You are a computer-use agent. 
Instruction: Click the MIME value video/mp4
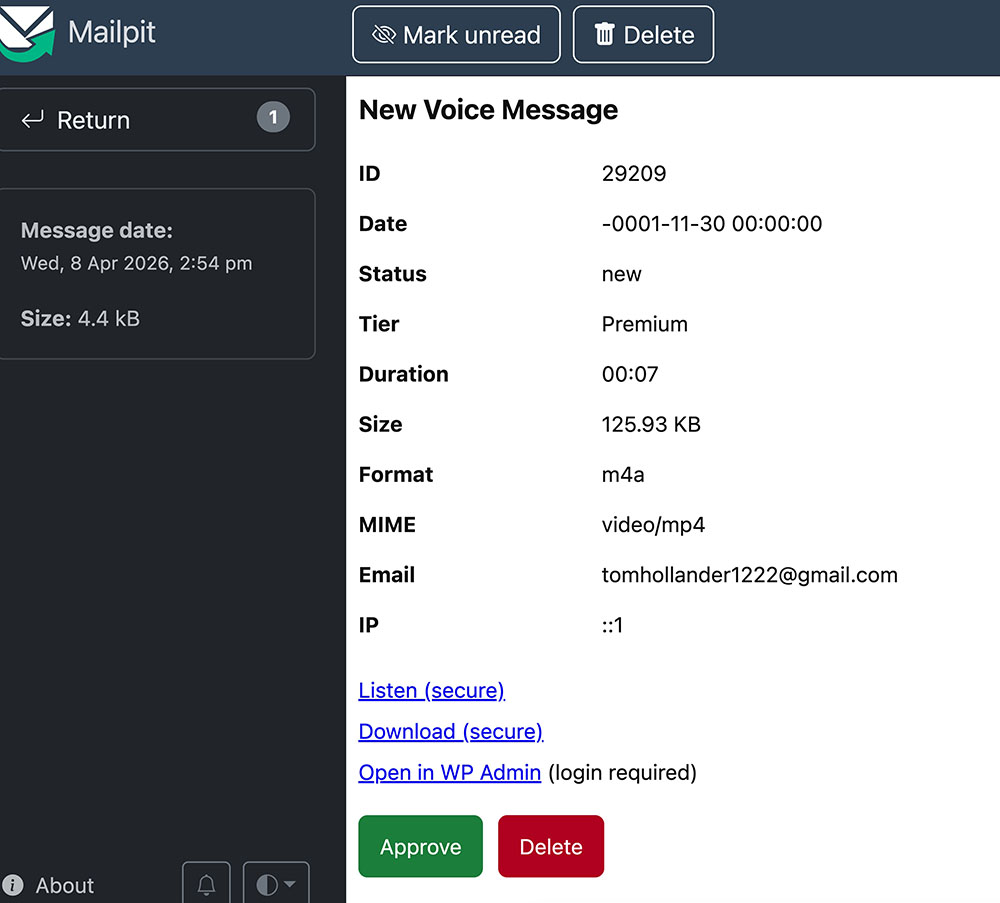tap(653, 525)
